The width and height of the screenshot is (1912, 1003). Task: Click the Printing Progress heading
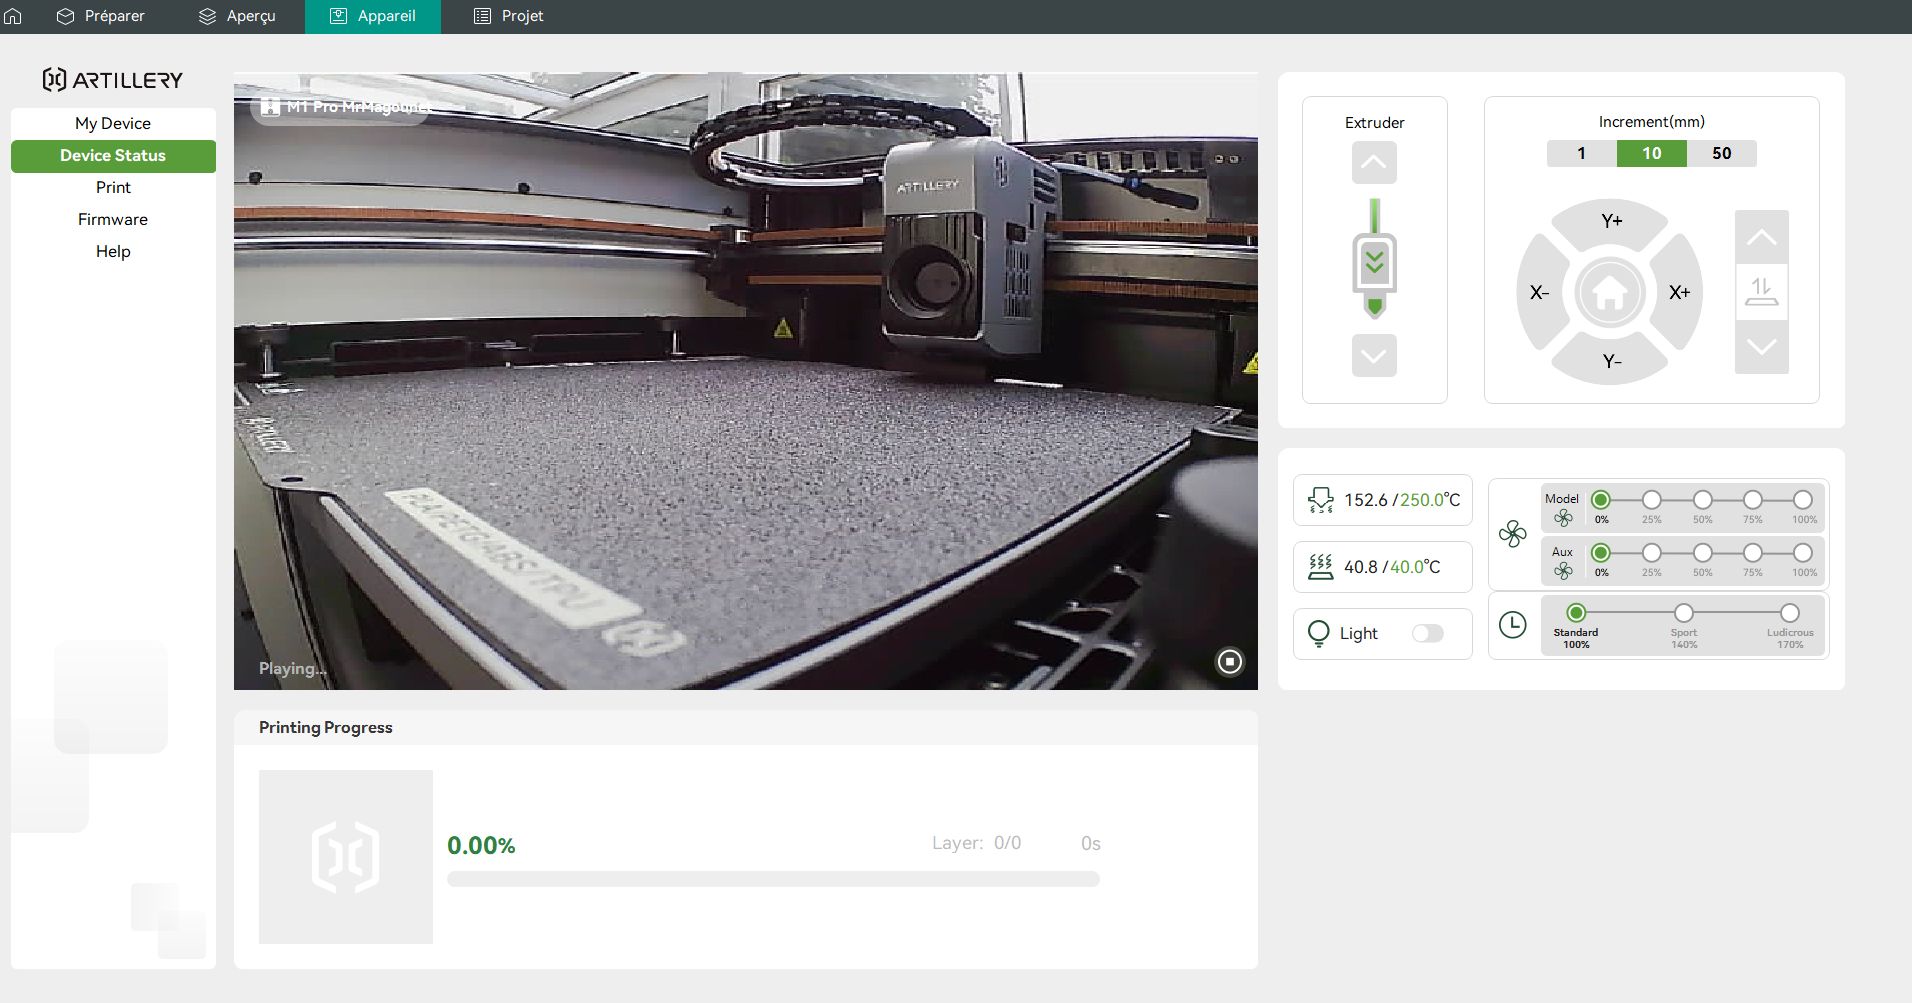[326, 727]
